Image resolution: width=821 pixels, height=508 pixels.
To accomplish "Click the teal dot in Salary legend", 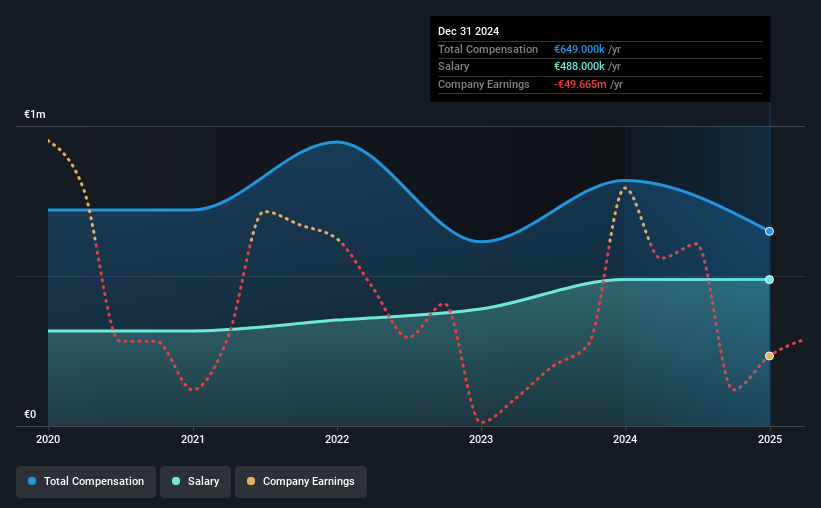I will pos(176,481).
